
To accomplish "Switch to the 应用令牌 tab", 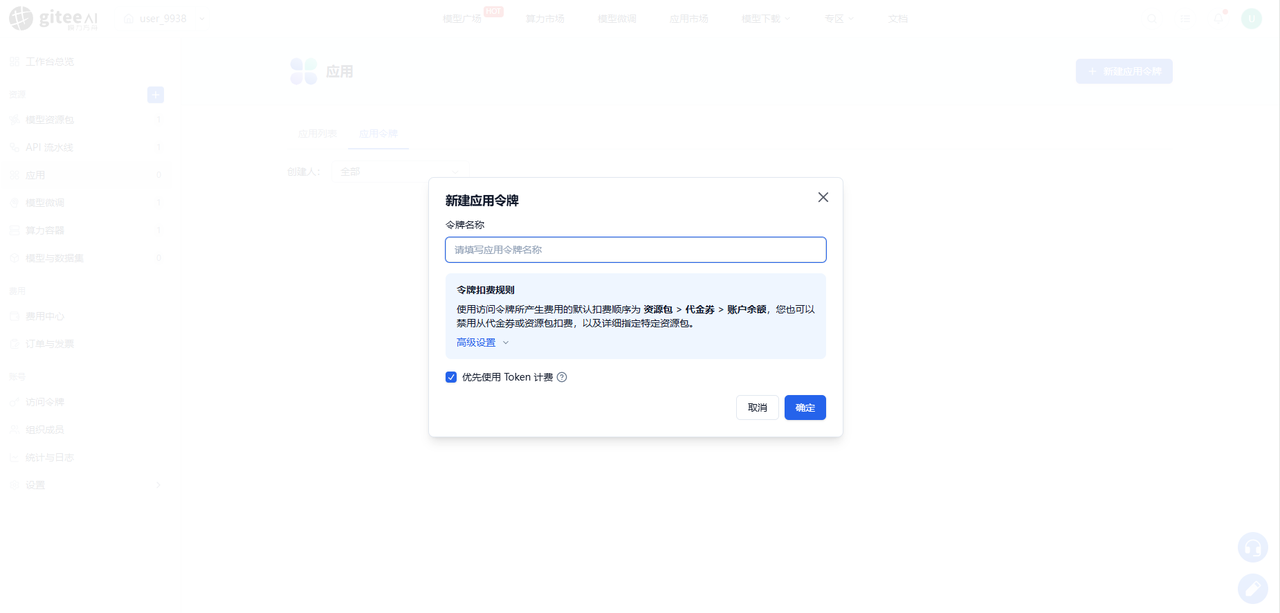I will [378, 133].
